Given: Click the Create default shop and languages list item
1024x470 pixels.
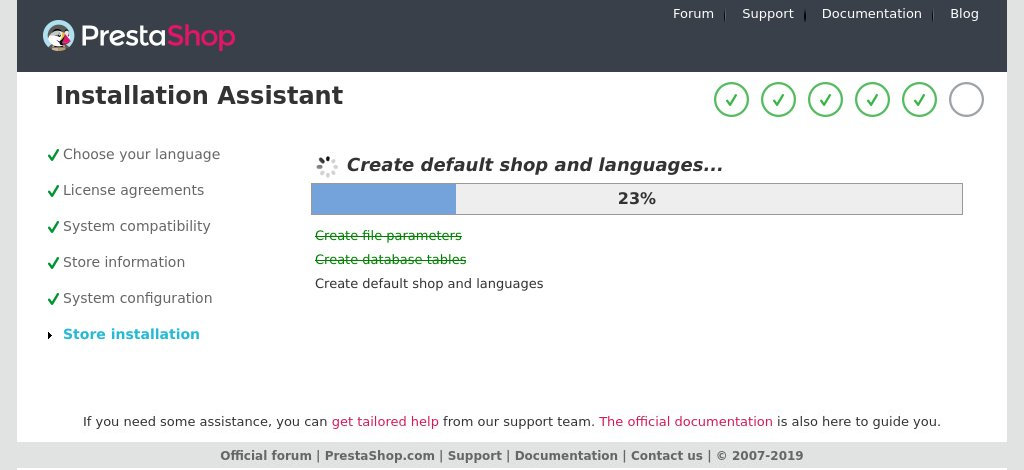Looking at the screenshot, I should [429, 283].
